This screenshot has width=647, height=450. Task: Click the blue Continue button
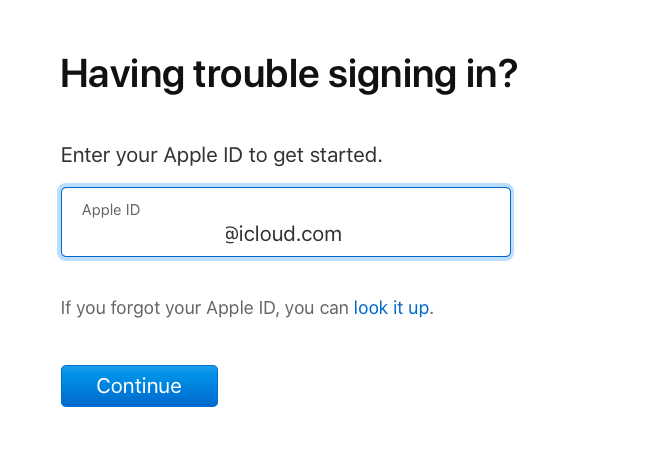pos(139,386)
